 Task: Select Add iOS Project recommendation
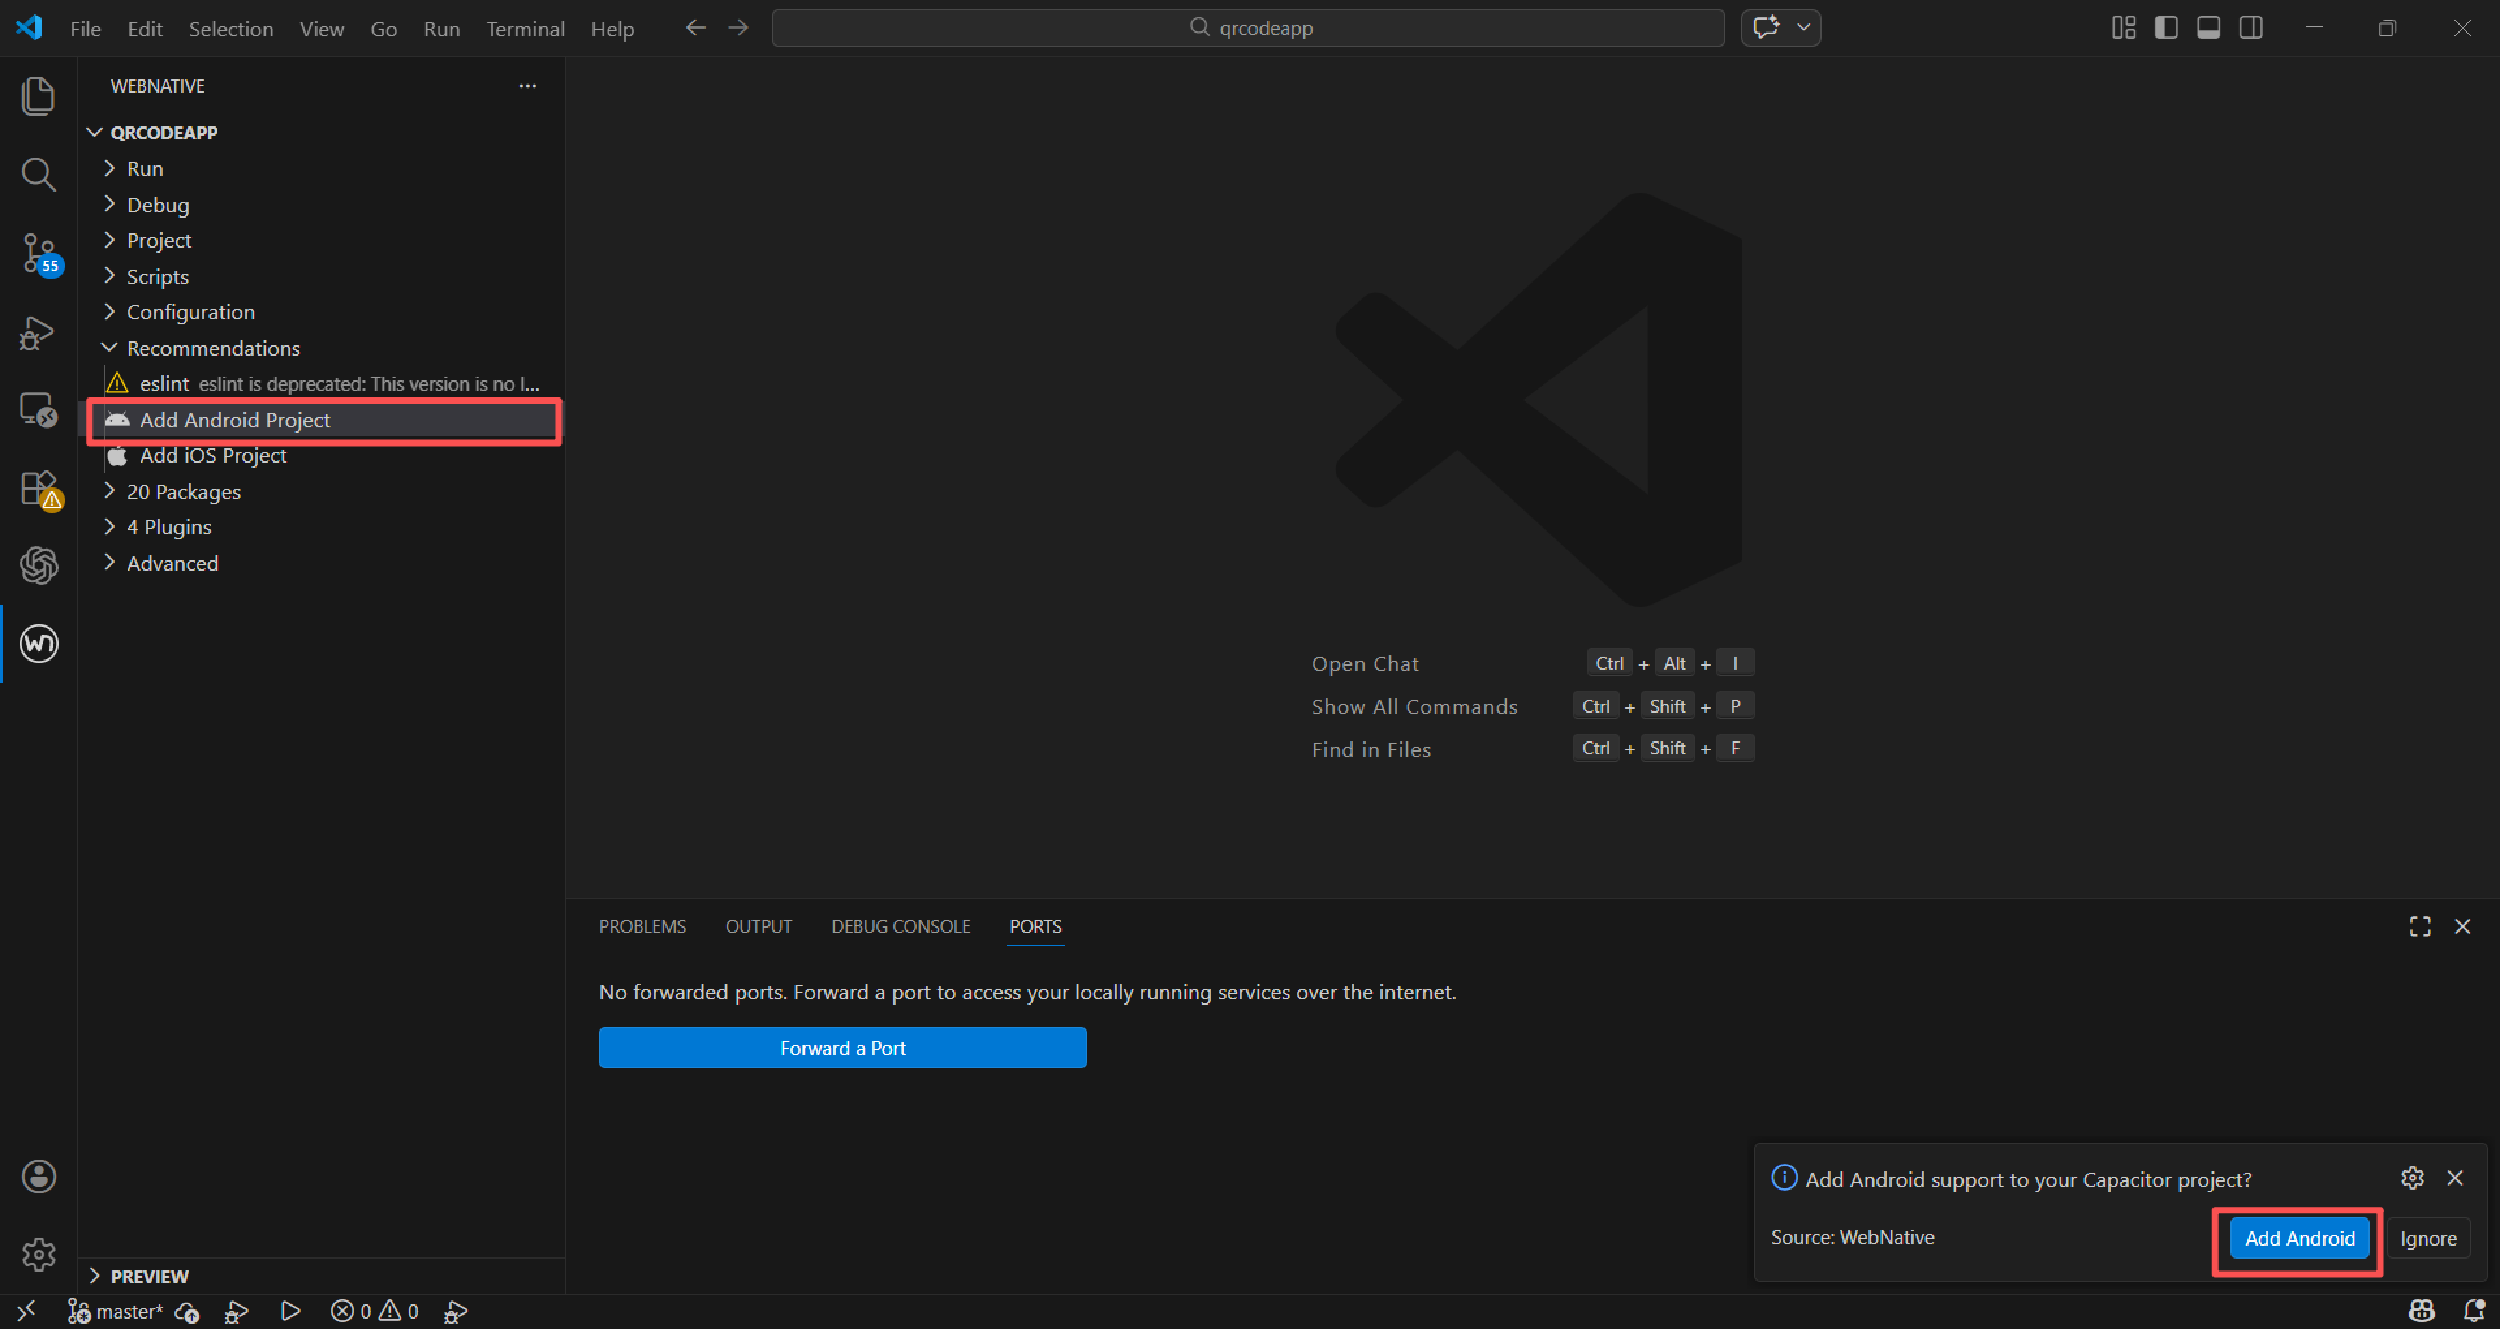coord(321,455)
